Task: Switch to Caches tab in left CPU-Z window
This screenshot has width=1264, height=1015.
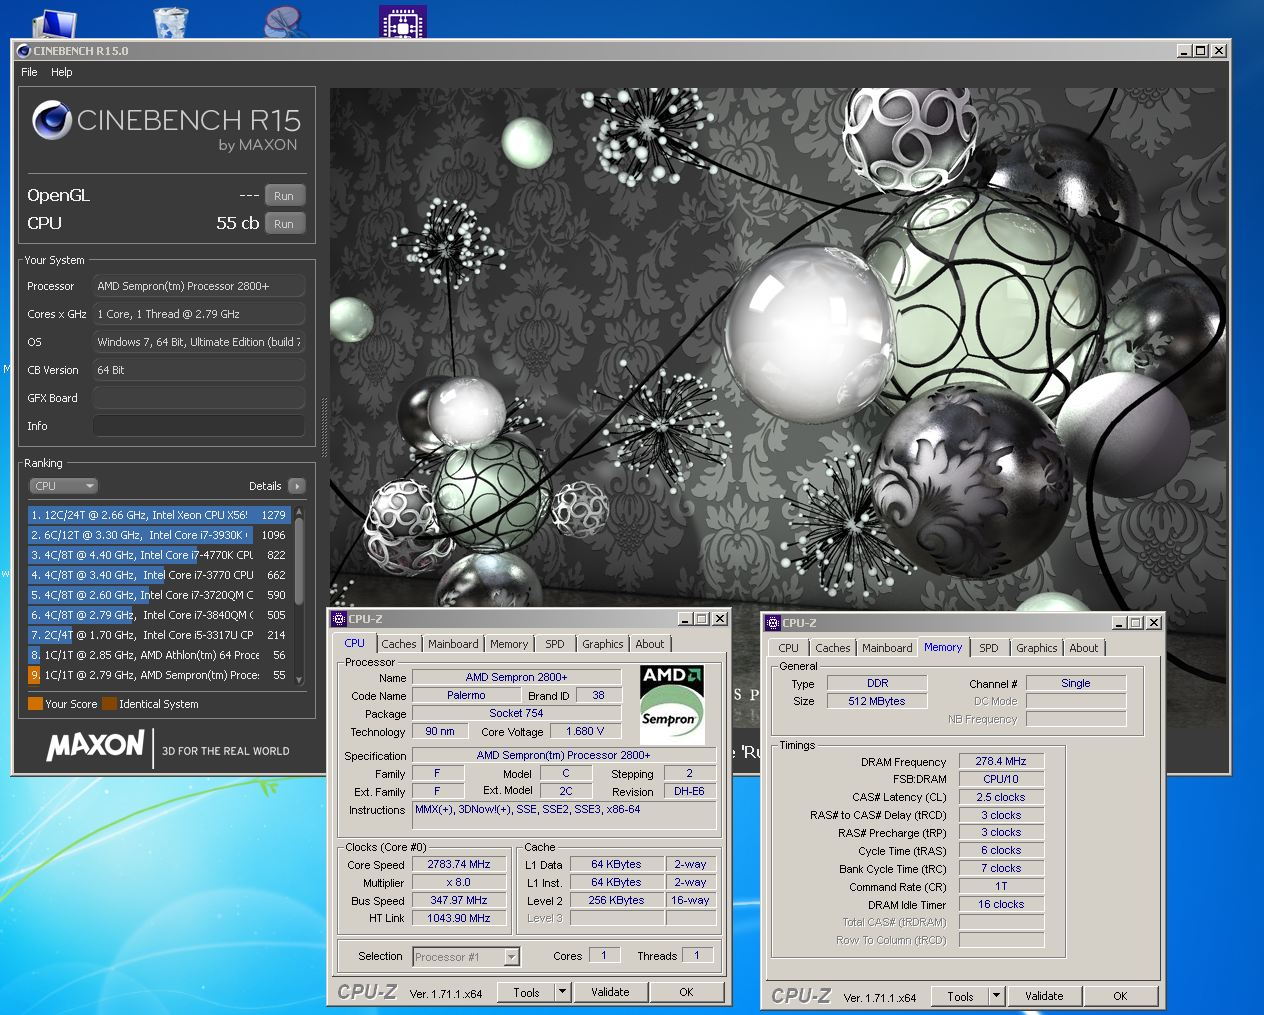Action: (x=399, y=644)
